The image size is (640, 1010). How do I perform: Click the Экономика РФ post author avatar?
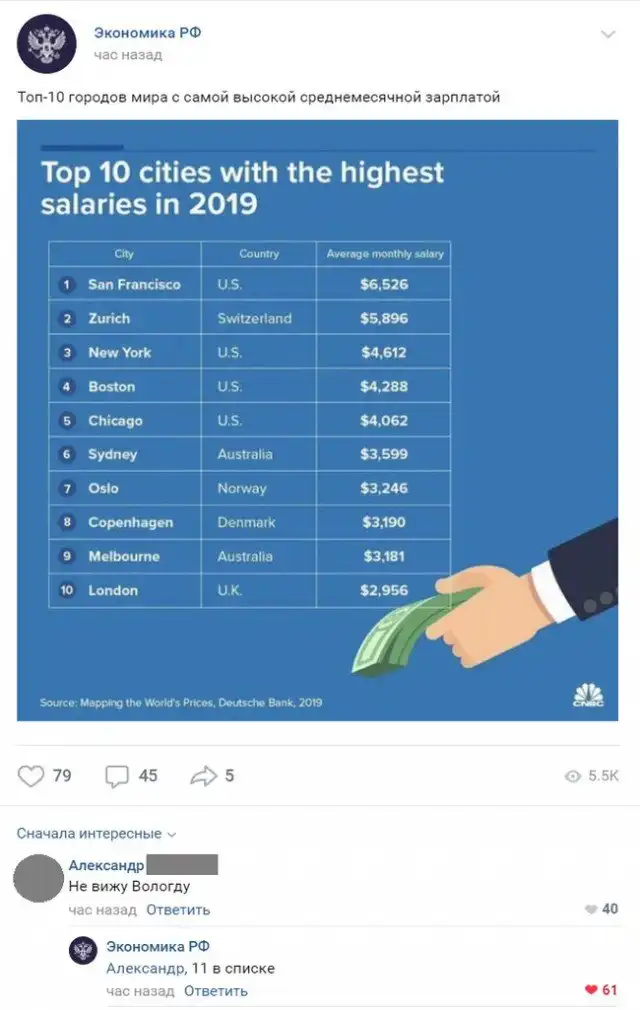45,45
